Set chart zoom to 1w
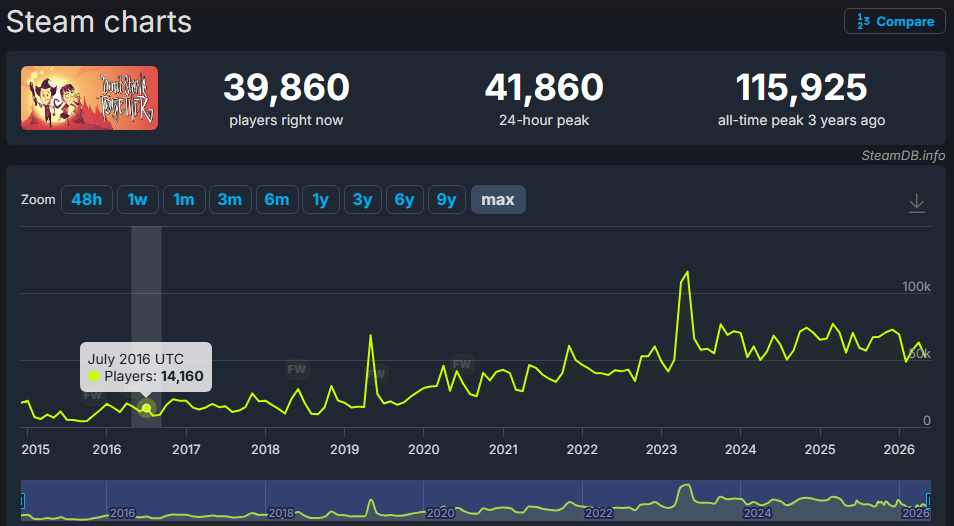Viewport: 954px width, 526px height. 138,199
